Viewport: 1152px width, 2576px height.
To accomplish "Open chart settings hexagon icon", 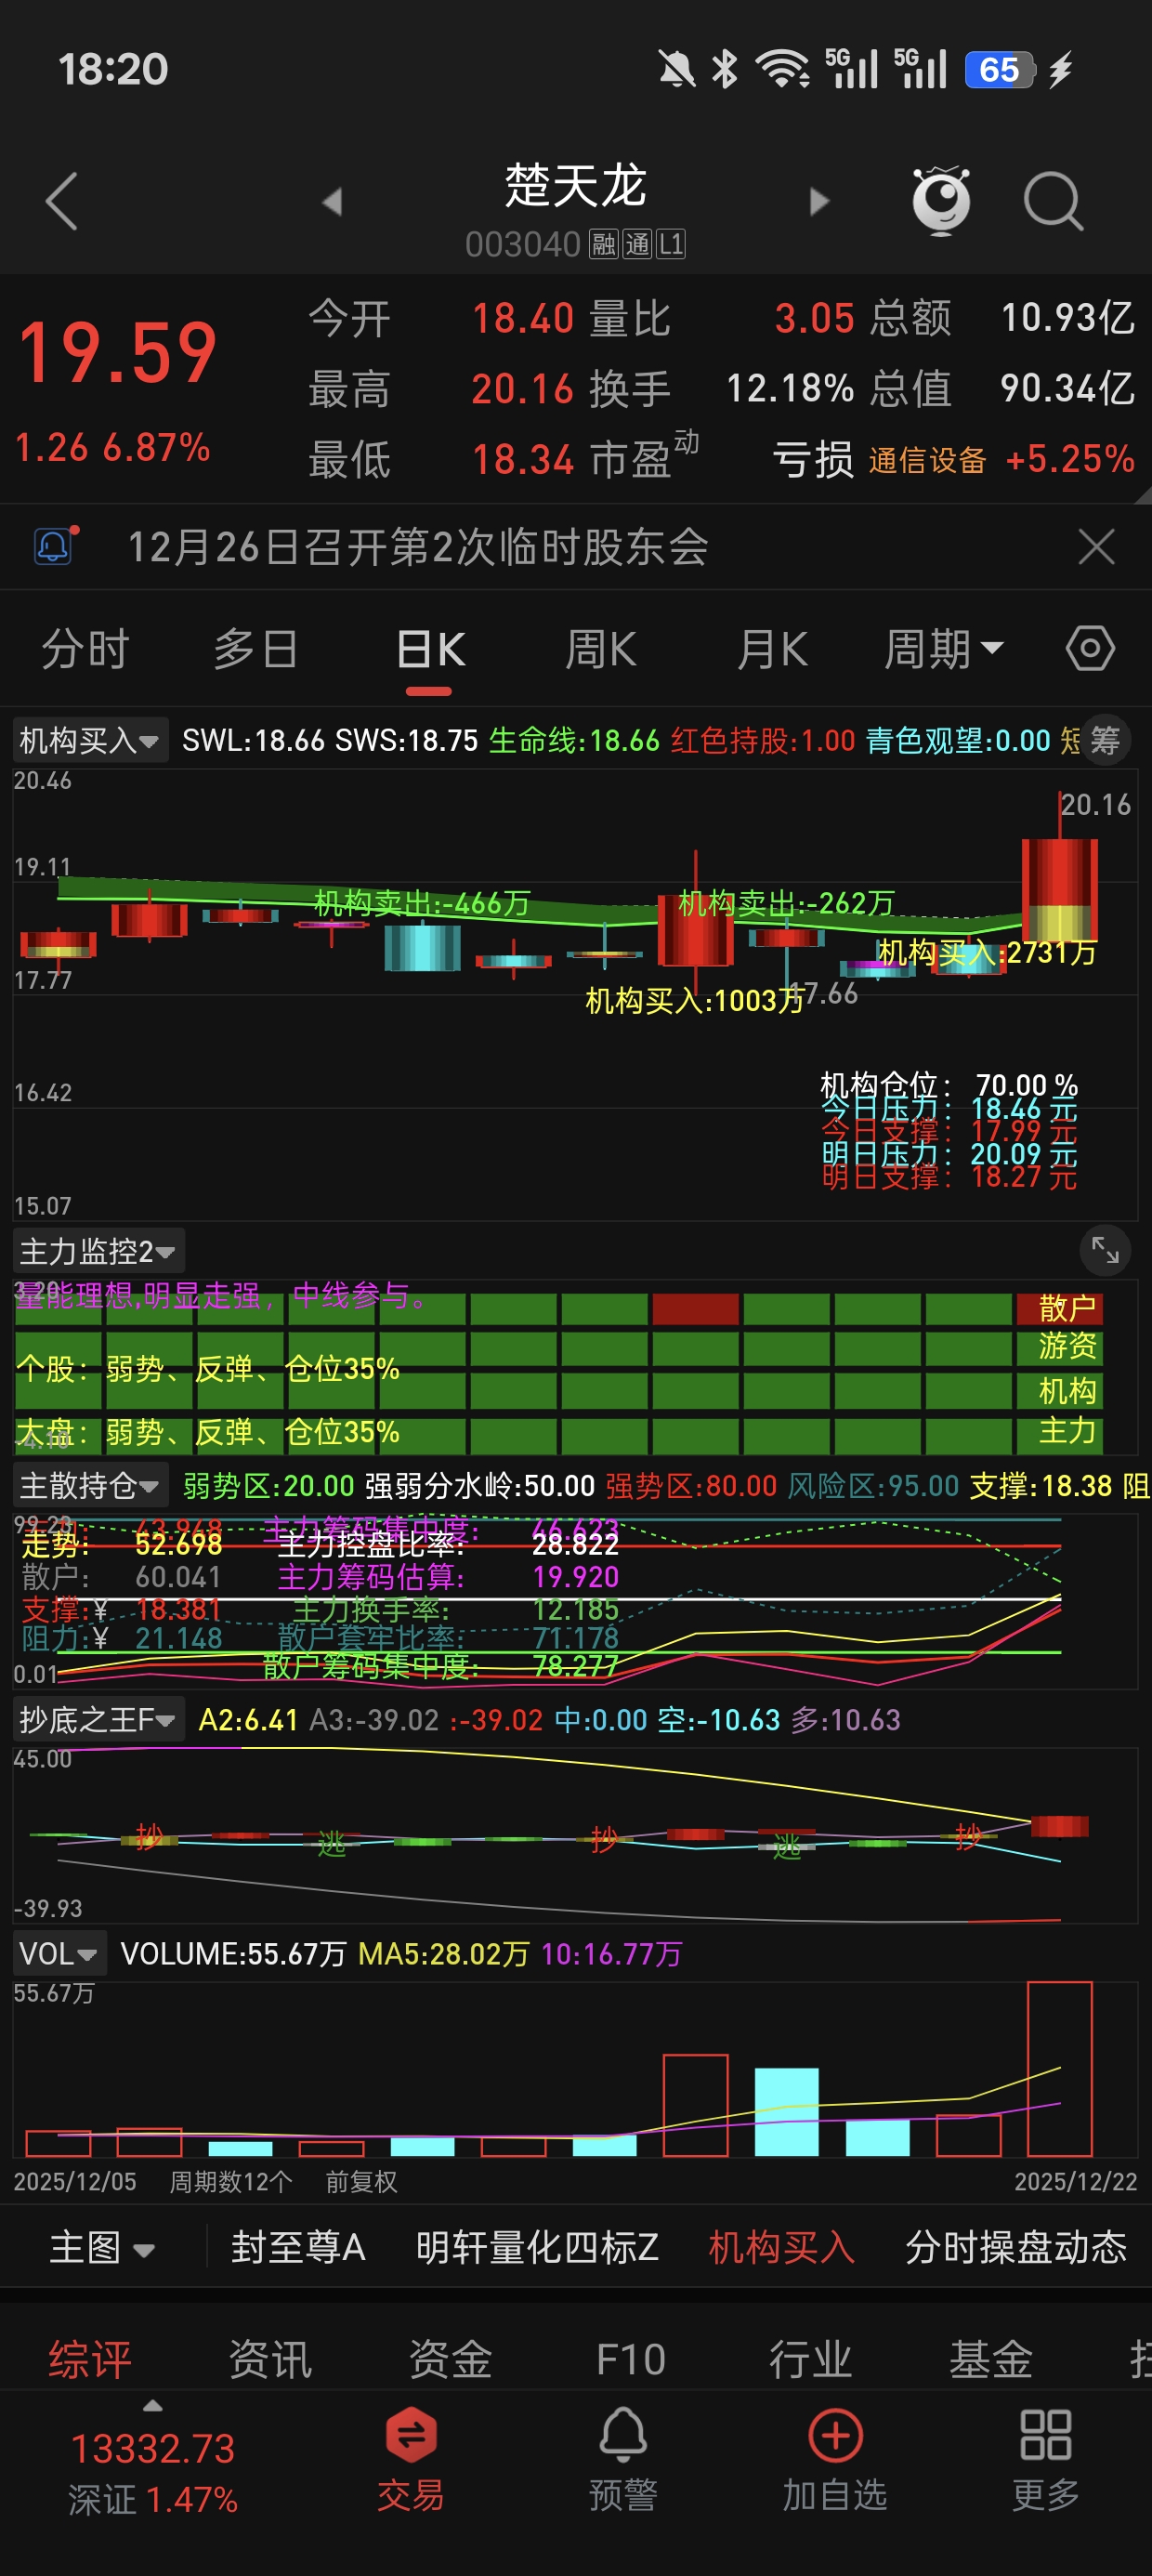I will click(x=1090, y=648).
